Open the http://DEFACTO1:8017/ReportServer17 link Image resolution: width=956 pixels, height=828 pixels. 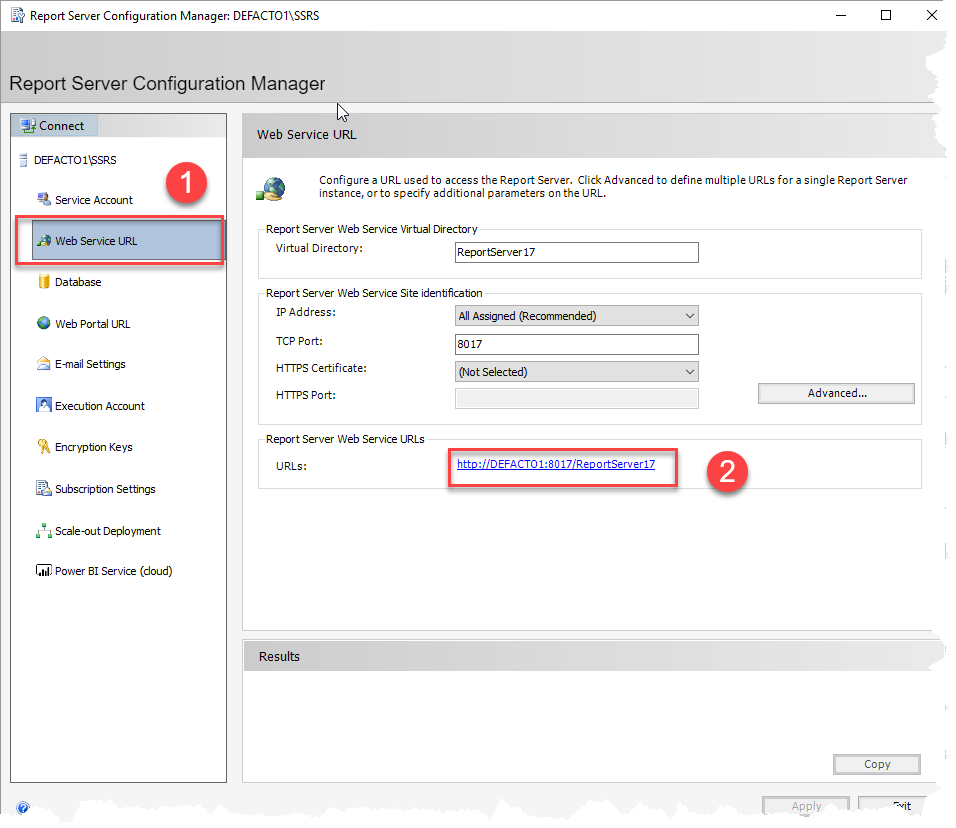[555, 464]
